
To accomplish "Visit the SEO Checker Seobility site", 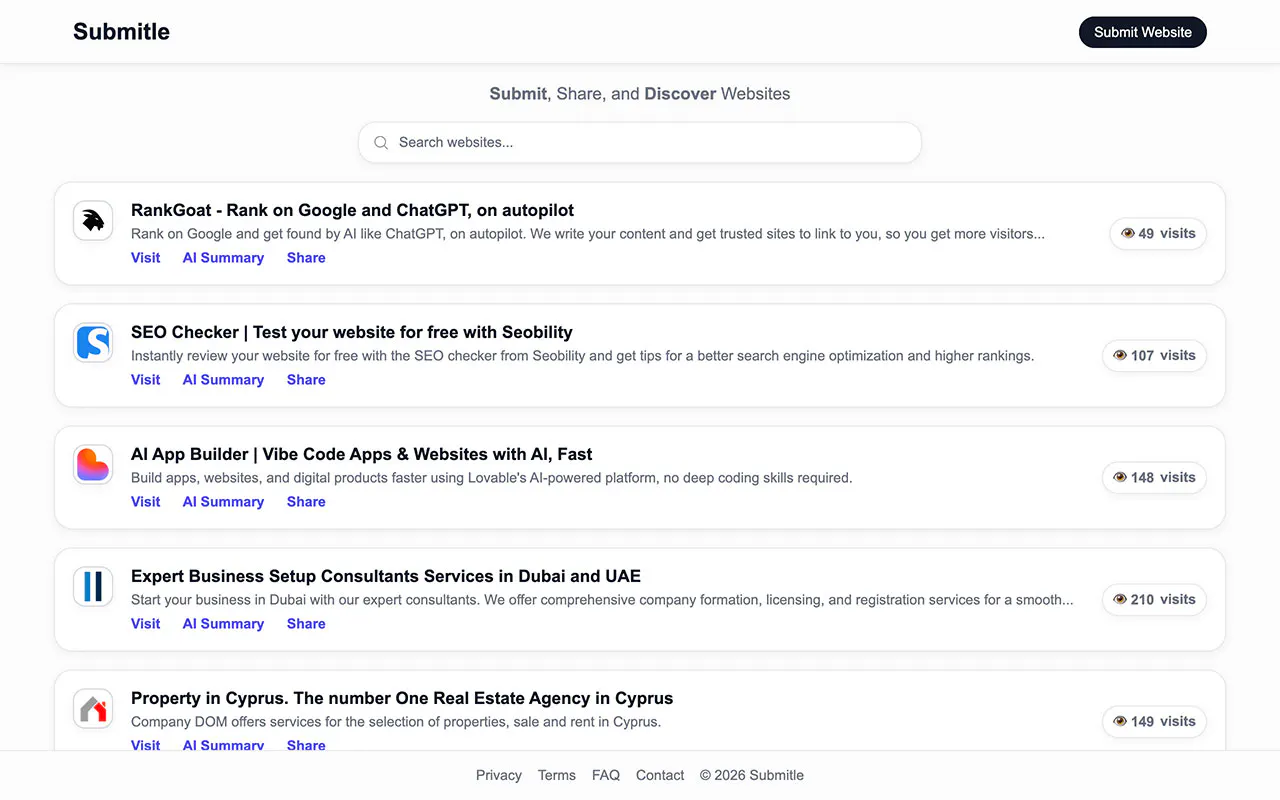I will coord(145,380).
